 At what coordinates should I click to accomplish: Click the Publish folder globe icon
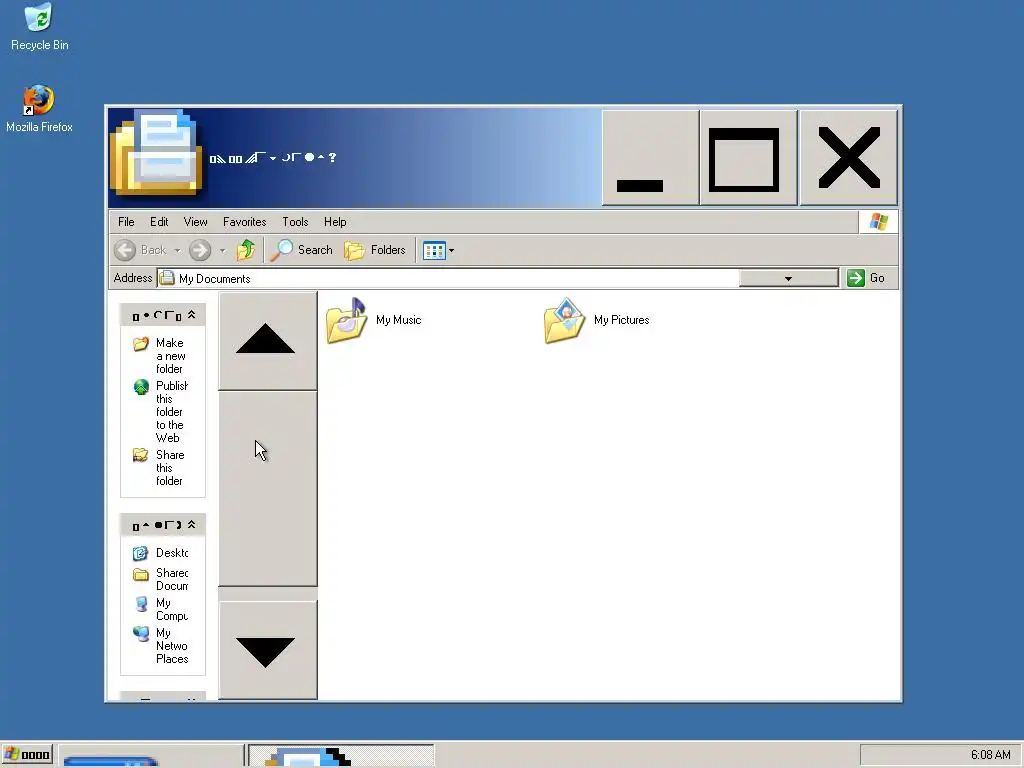click(x=141, y=387)
